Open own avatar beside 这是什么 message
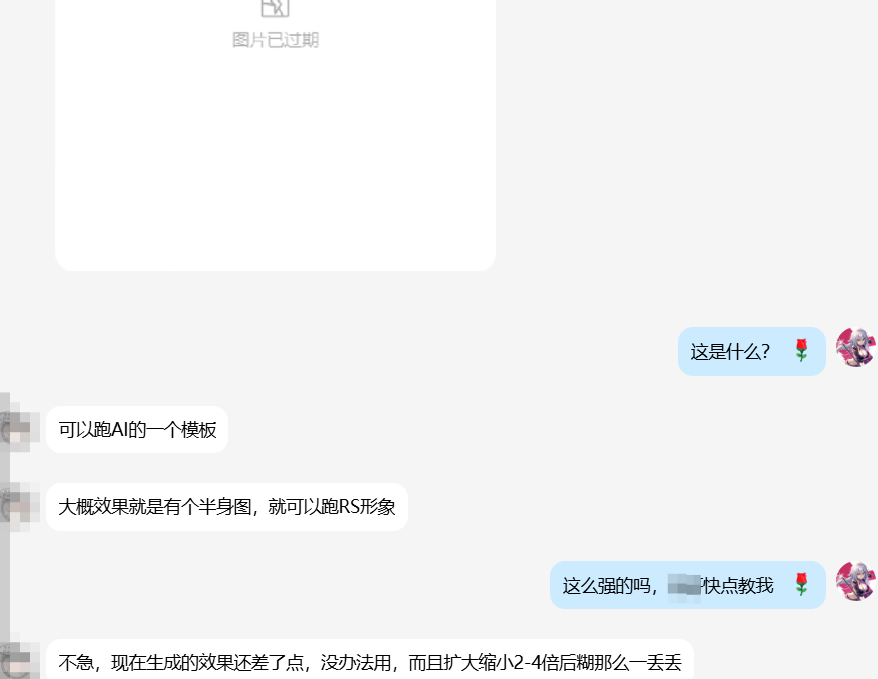Image resolution: width=878 pixels, height=679 pixels. pos(856,348)
